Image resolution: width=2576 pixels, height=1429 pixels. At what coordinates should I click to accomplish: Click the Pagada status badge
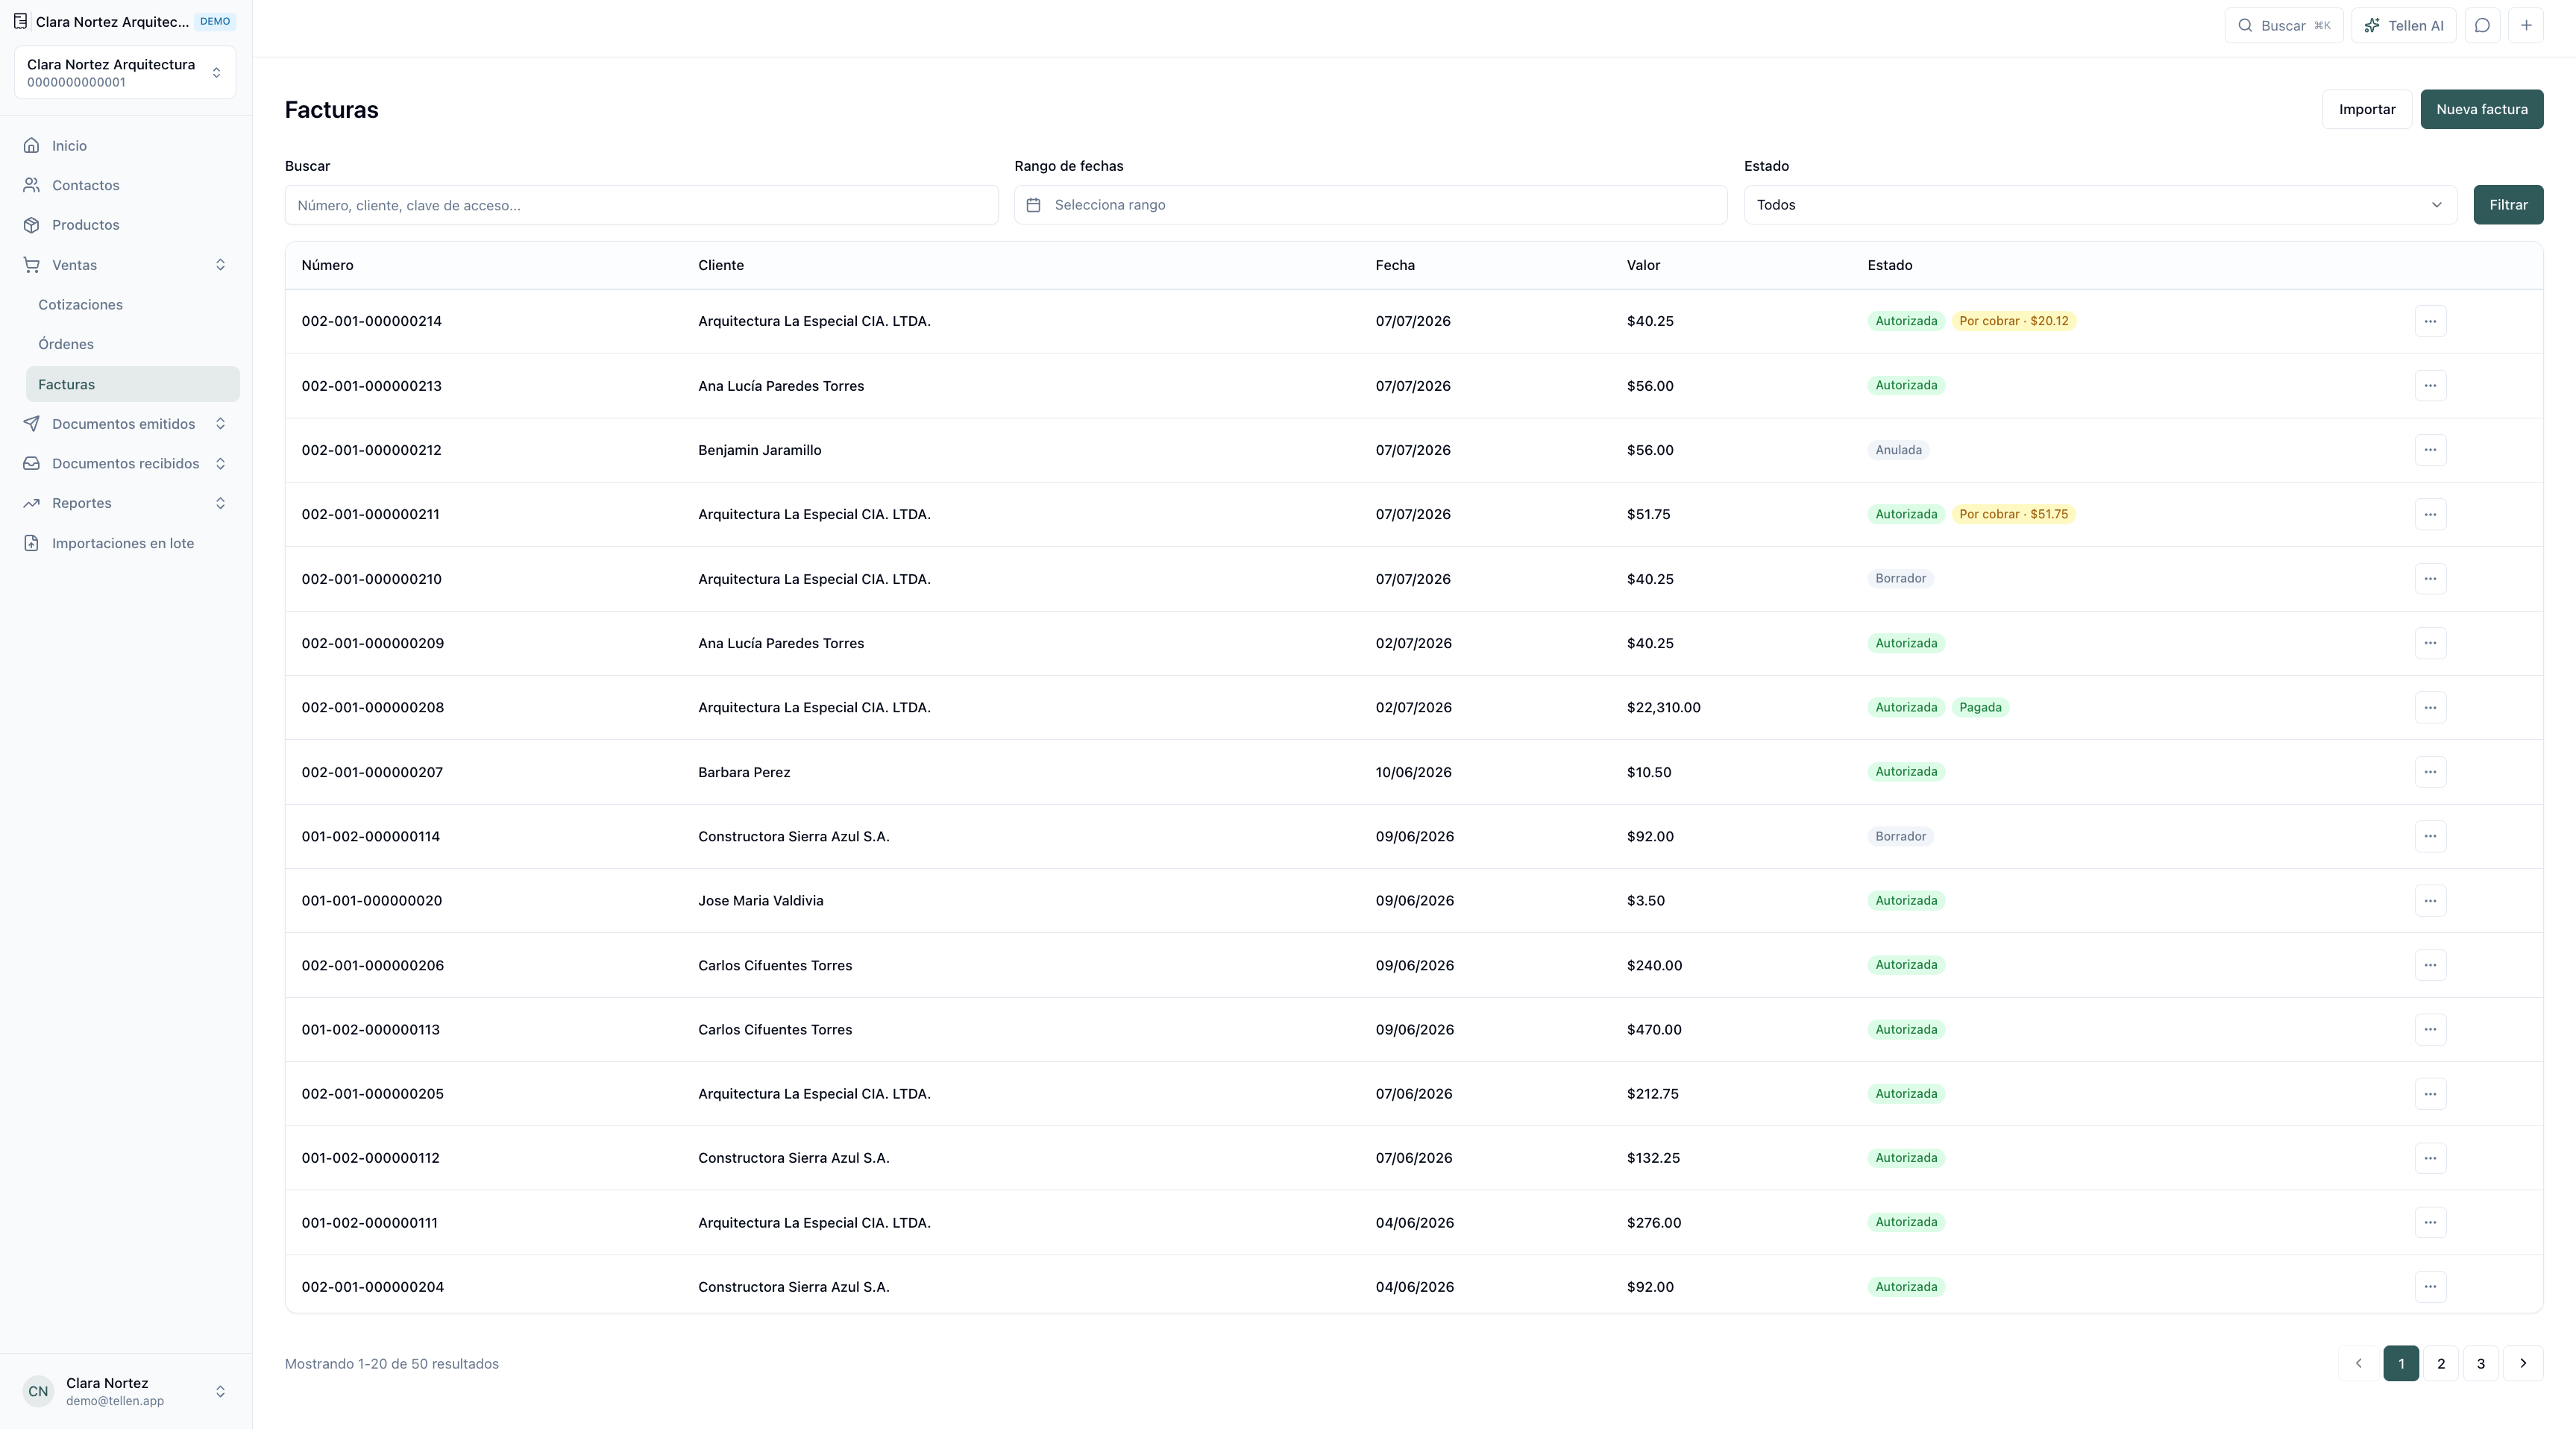pos(1980,708)
